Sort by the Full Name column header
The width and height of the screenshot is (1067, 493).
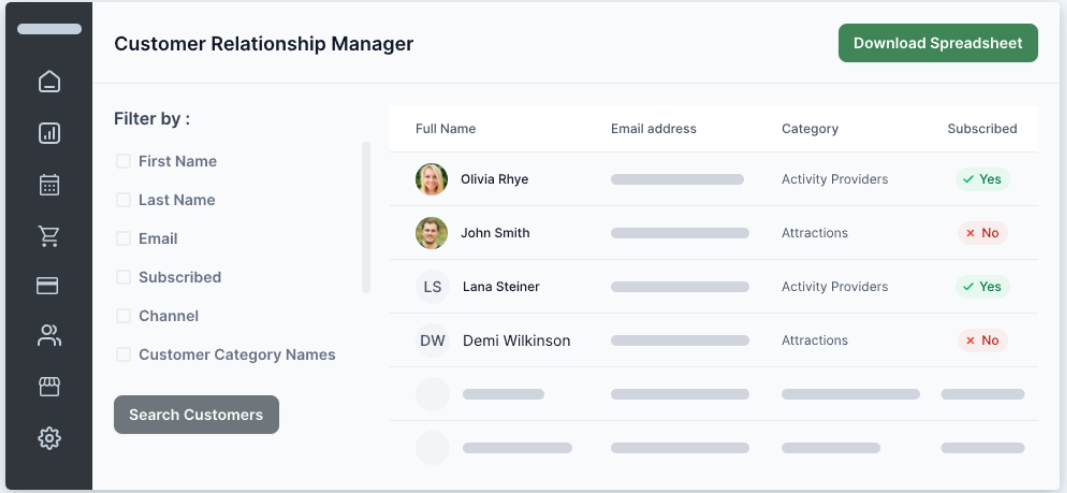tap(446, 129)
